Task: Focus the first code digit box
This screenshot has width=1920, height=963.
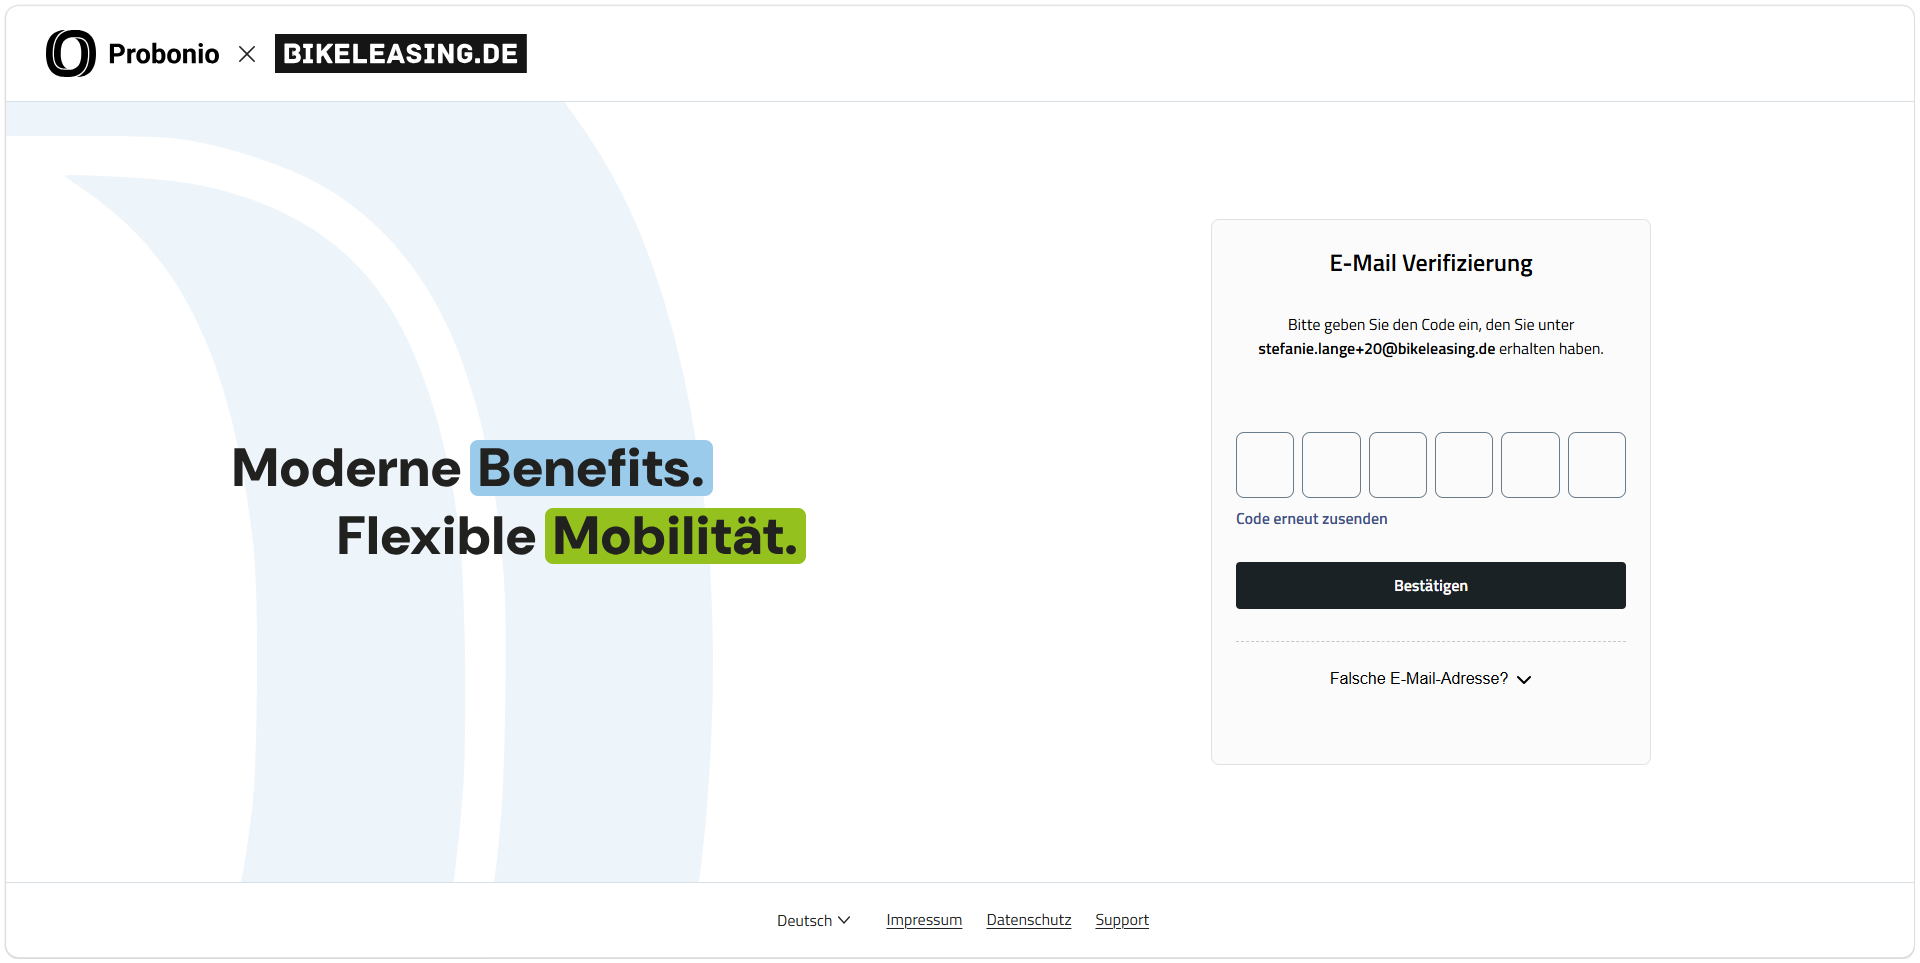Action: click(1265, 465)
